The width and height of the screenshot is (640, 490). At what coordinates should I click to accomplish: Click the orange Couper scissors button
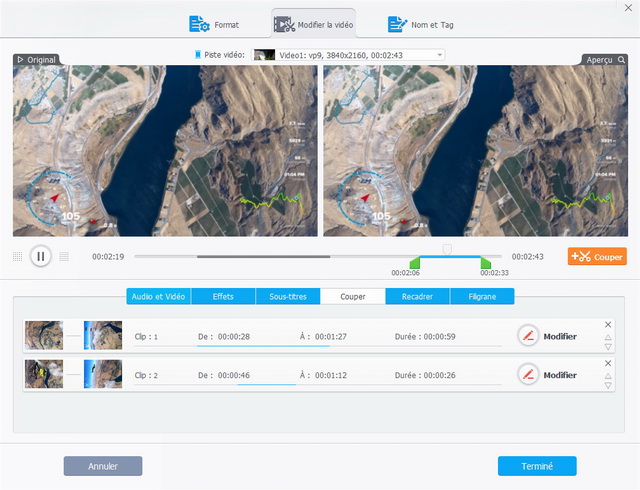point(597,257)
